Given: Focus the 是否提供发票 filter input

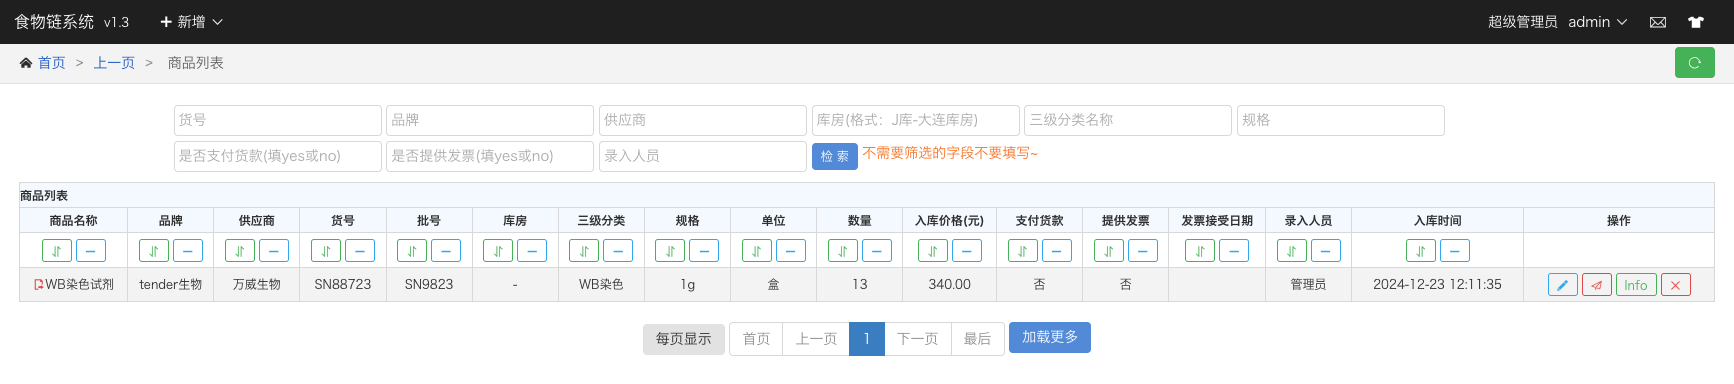Looking at the screenshot, I should [490, 156].
